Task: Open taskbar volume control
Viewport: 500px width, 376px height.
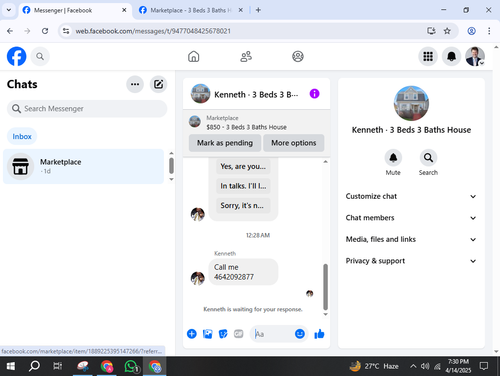Action: tap(425, 366)
